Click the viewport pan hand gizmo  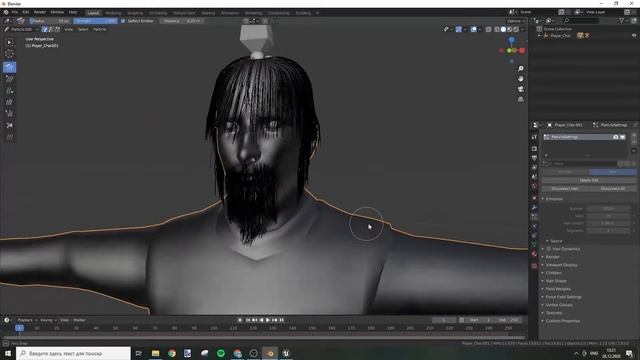pos(520,79)
